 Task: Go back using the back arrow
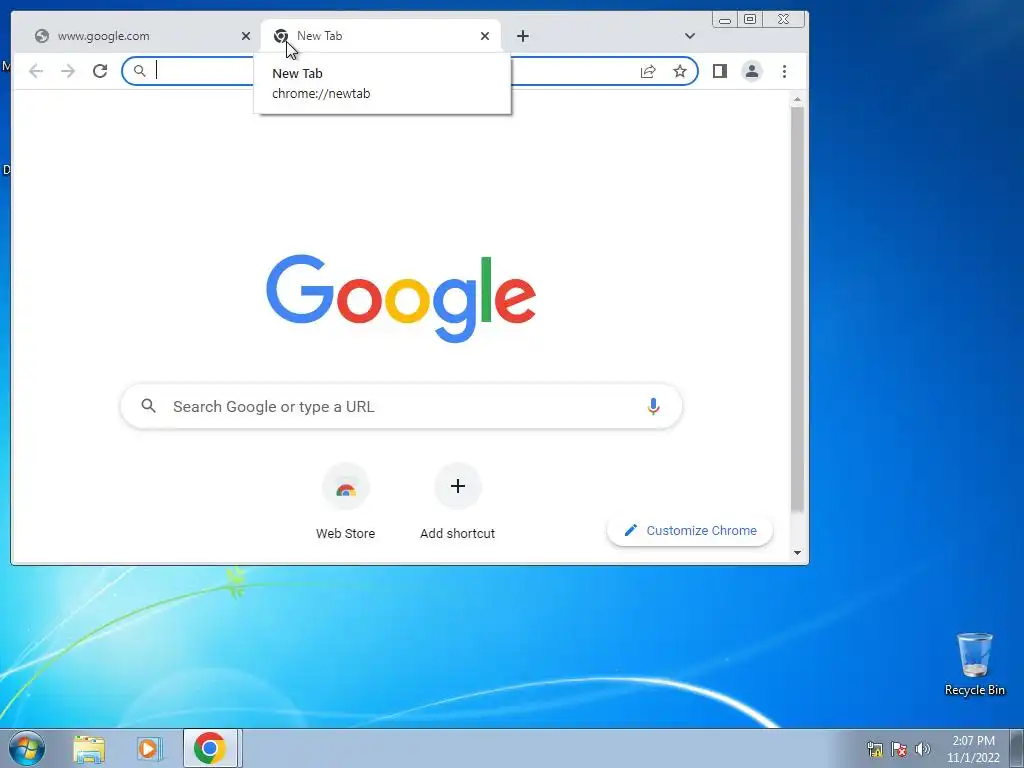[36, 71]
